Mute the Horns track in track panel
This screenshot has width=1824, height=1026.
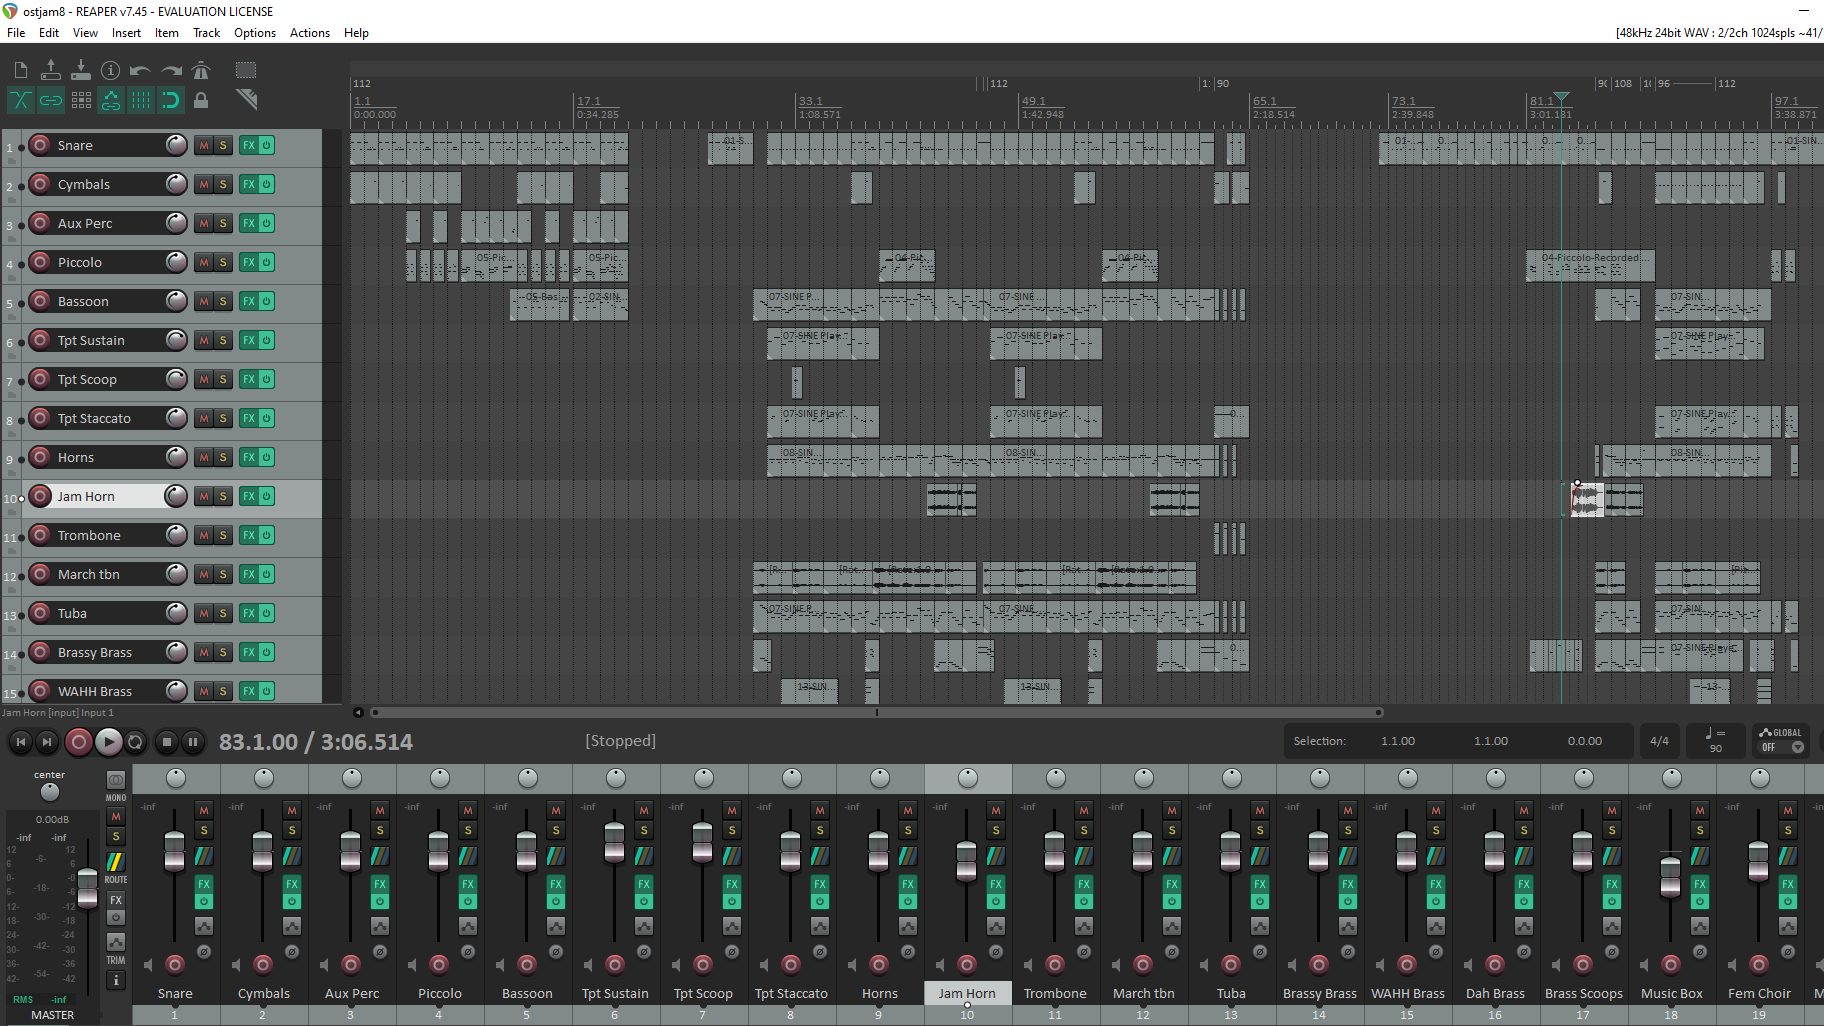click(204, 457)
